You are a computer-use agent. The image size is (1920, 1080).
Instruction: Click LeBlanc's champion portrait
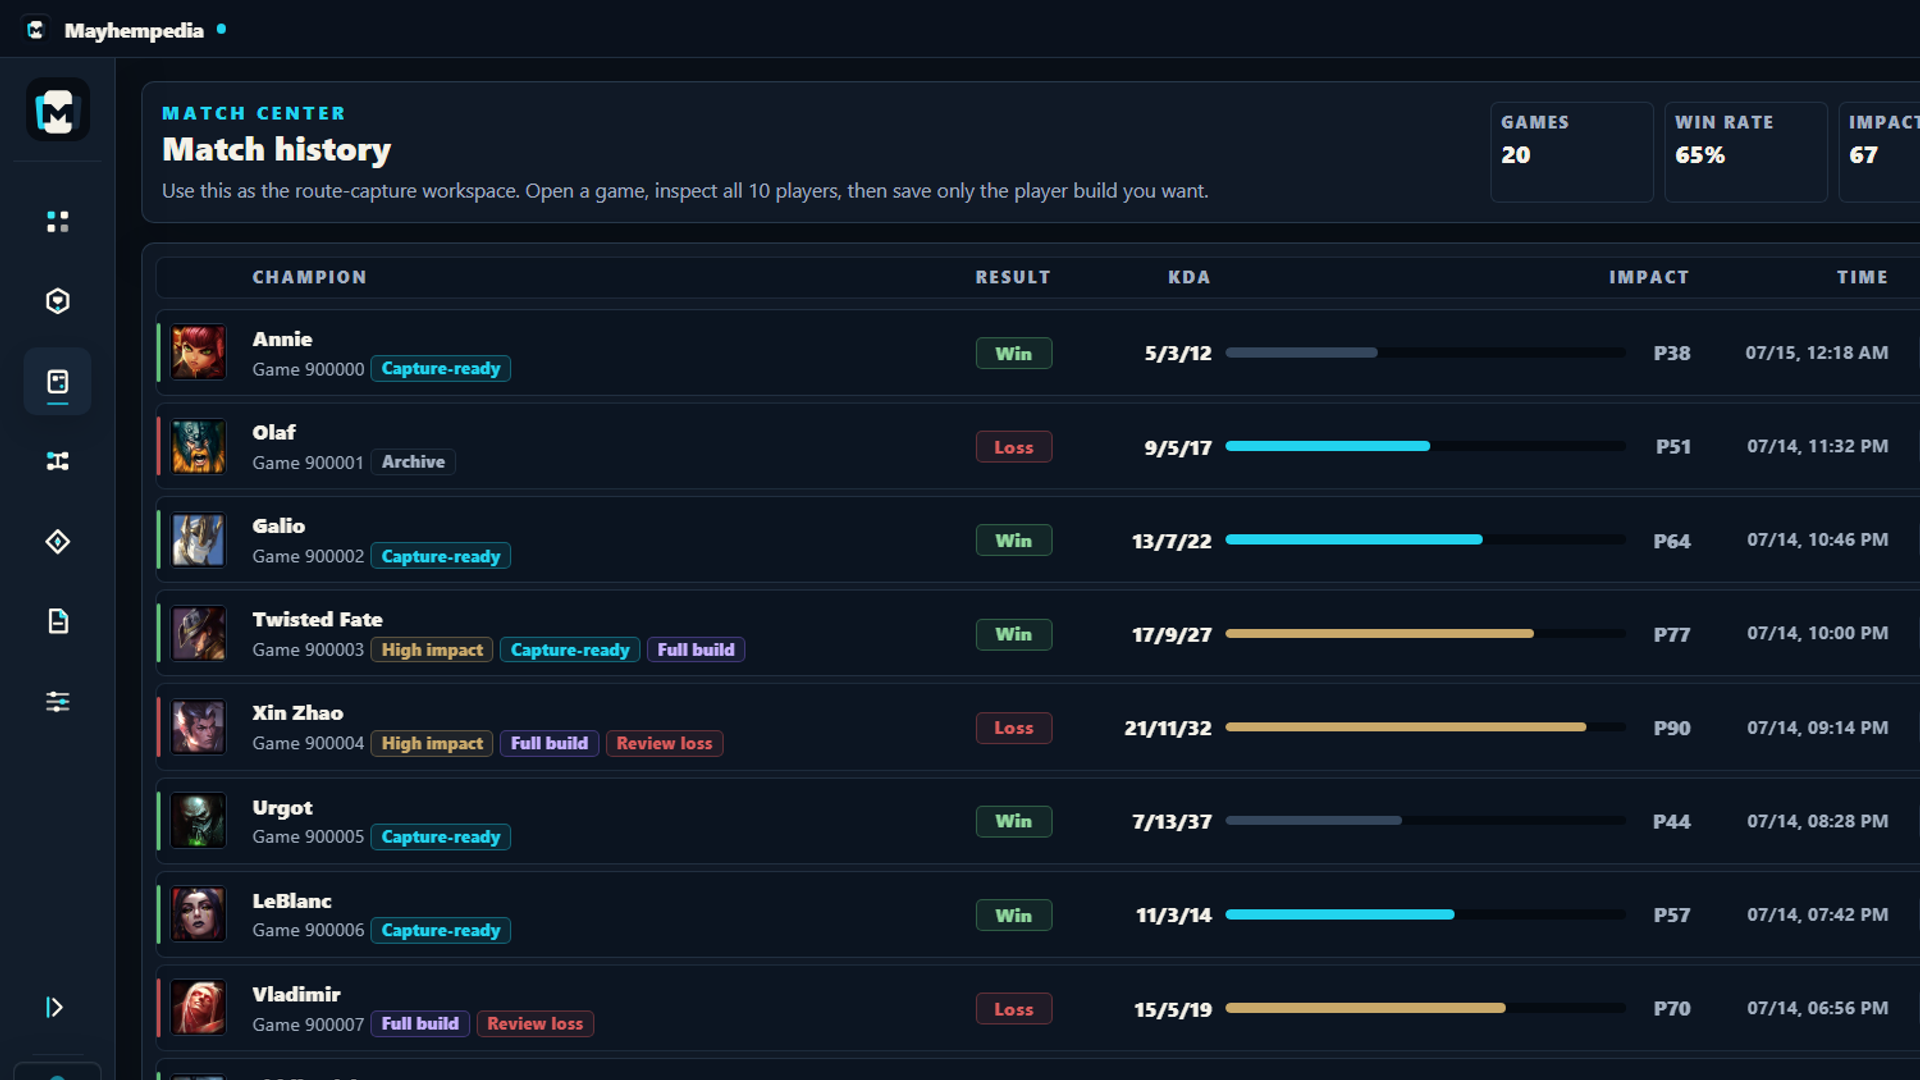click(x=198, y=914)
